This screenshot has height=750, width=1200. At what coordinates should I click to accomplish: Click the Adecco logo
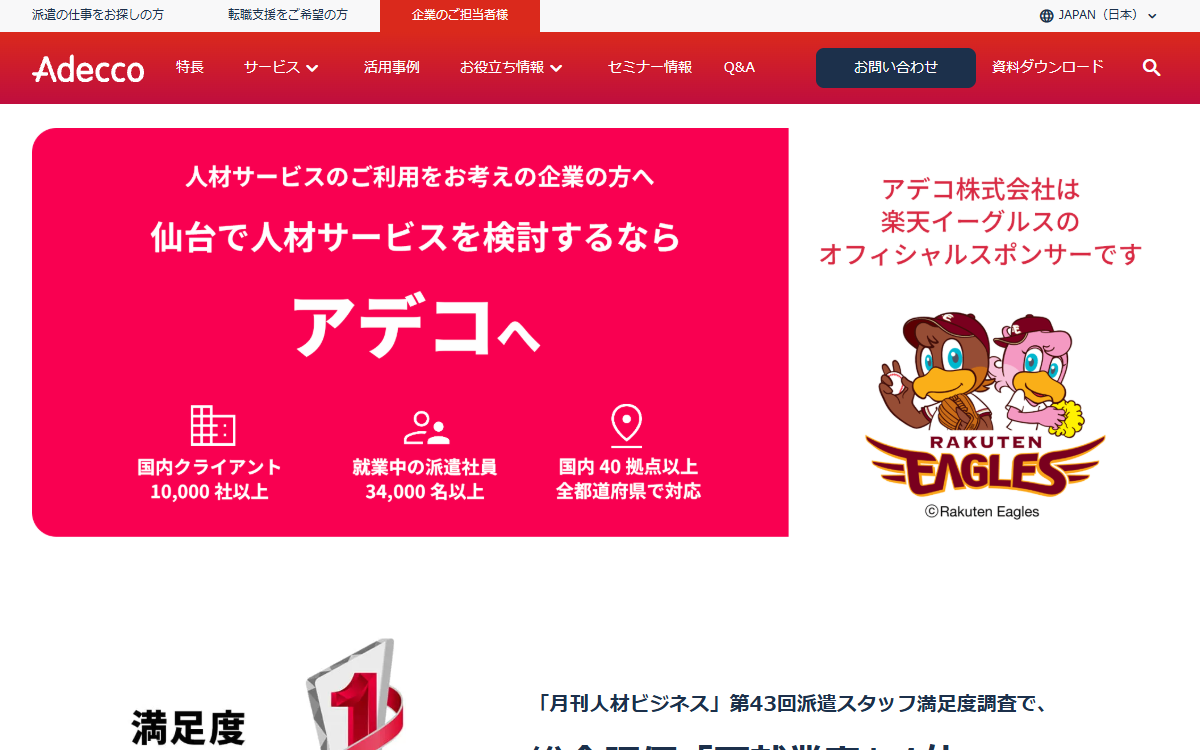coord(88,68)
